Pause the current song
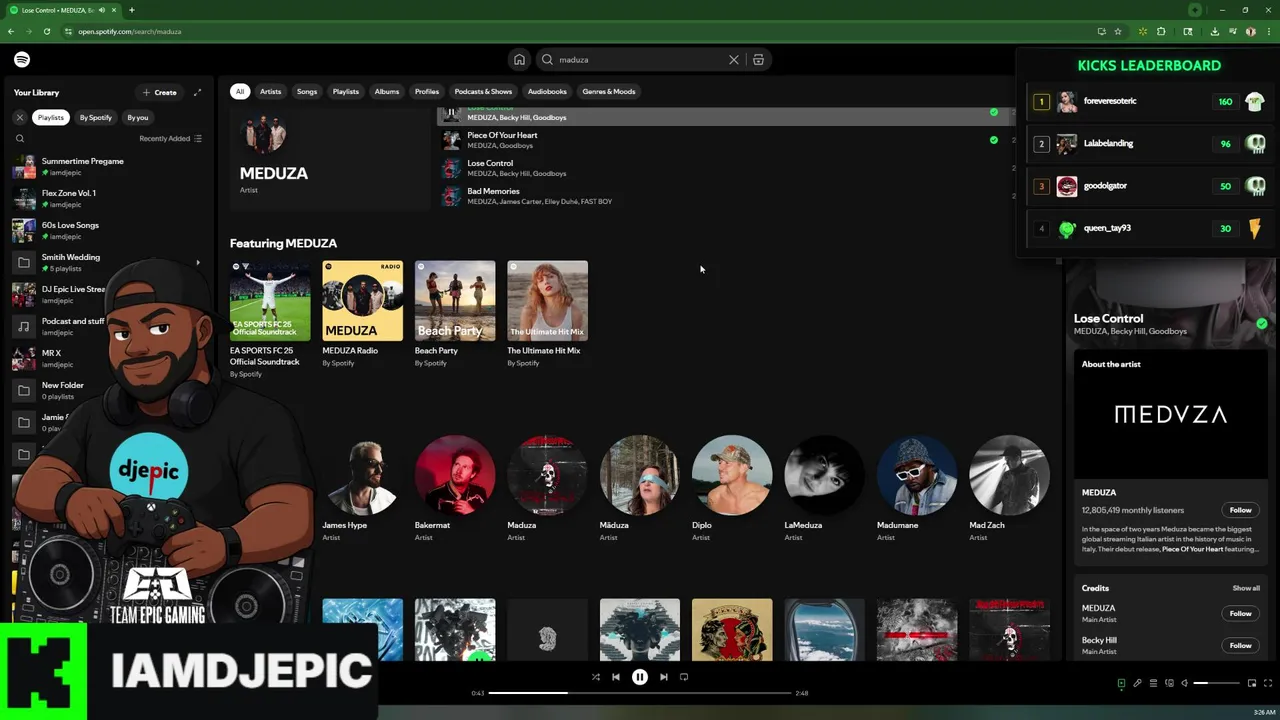This screenshot has width=1280, height=720. [640, 677]
